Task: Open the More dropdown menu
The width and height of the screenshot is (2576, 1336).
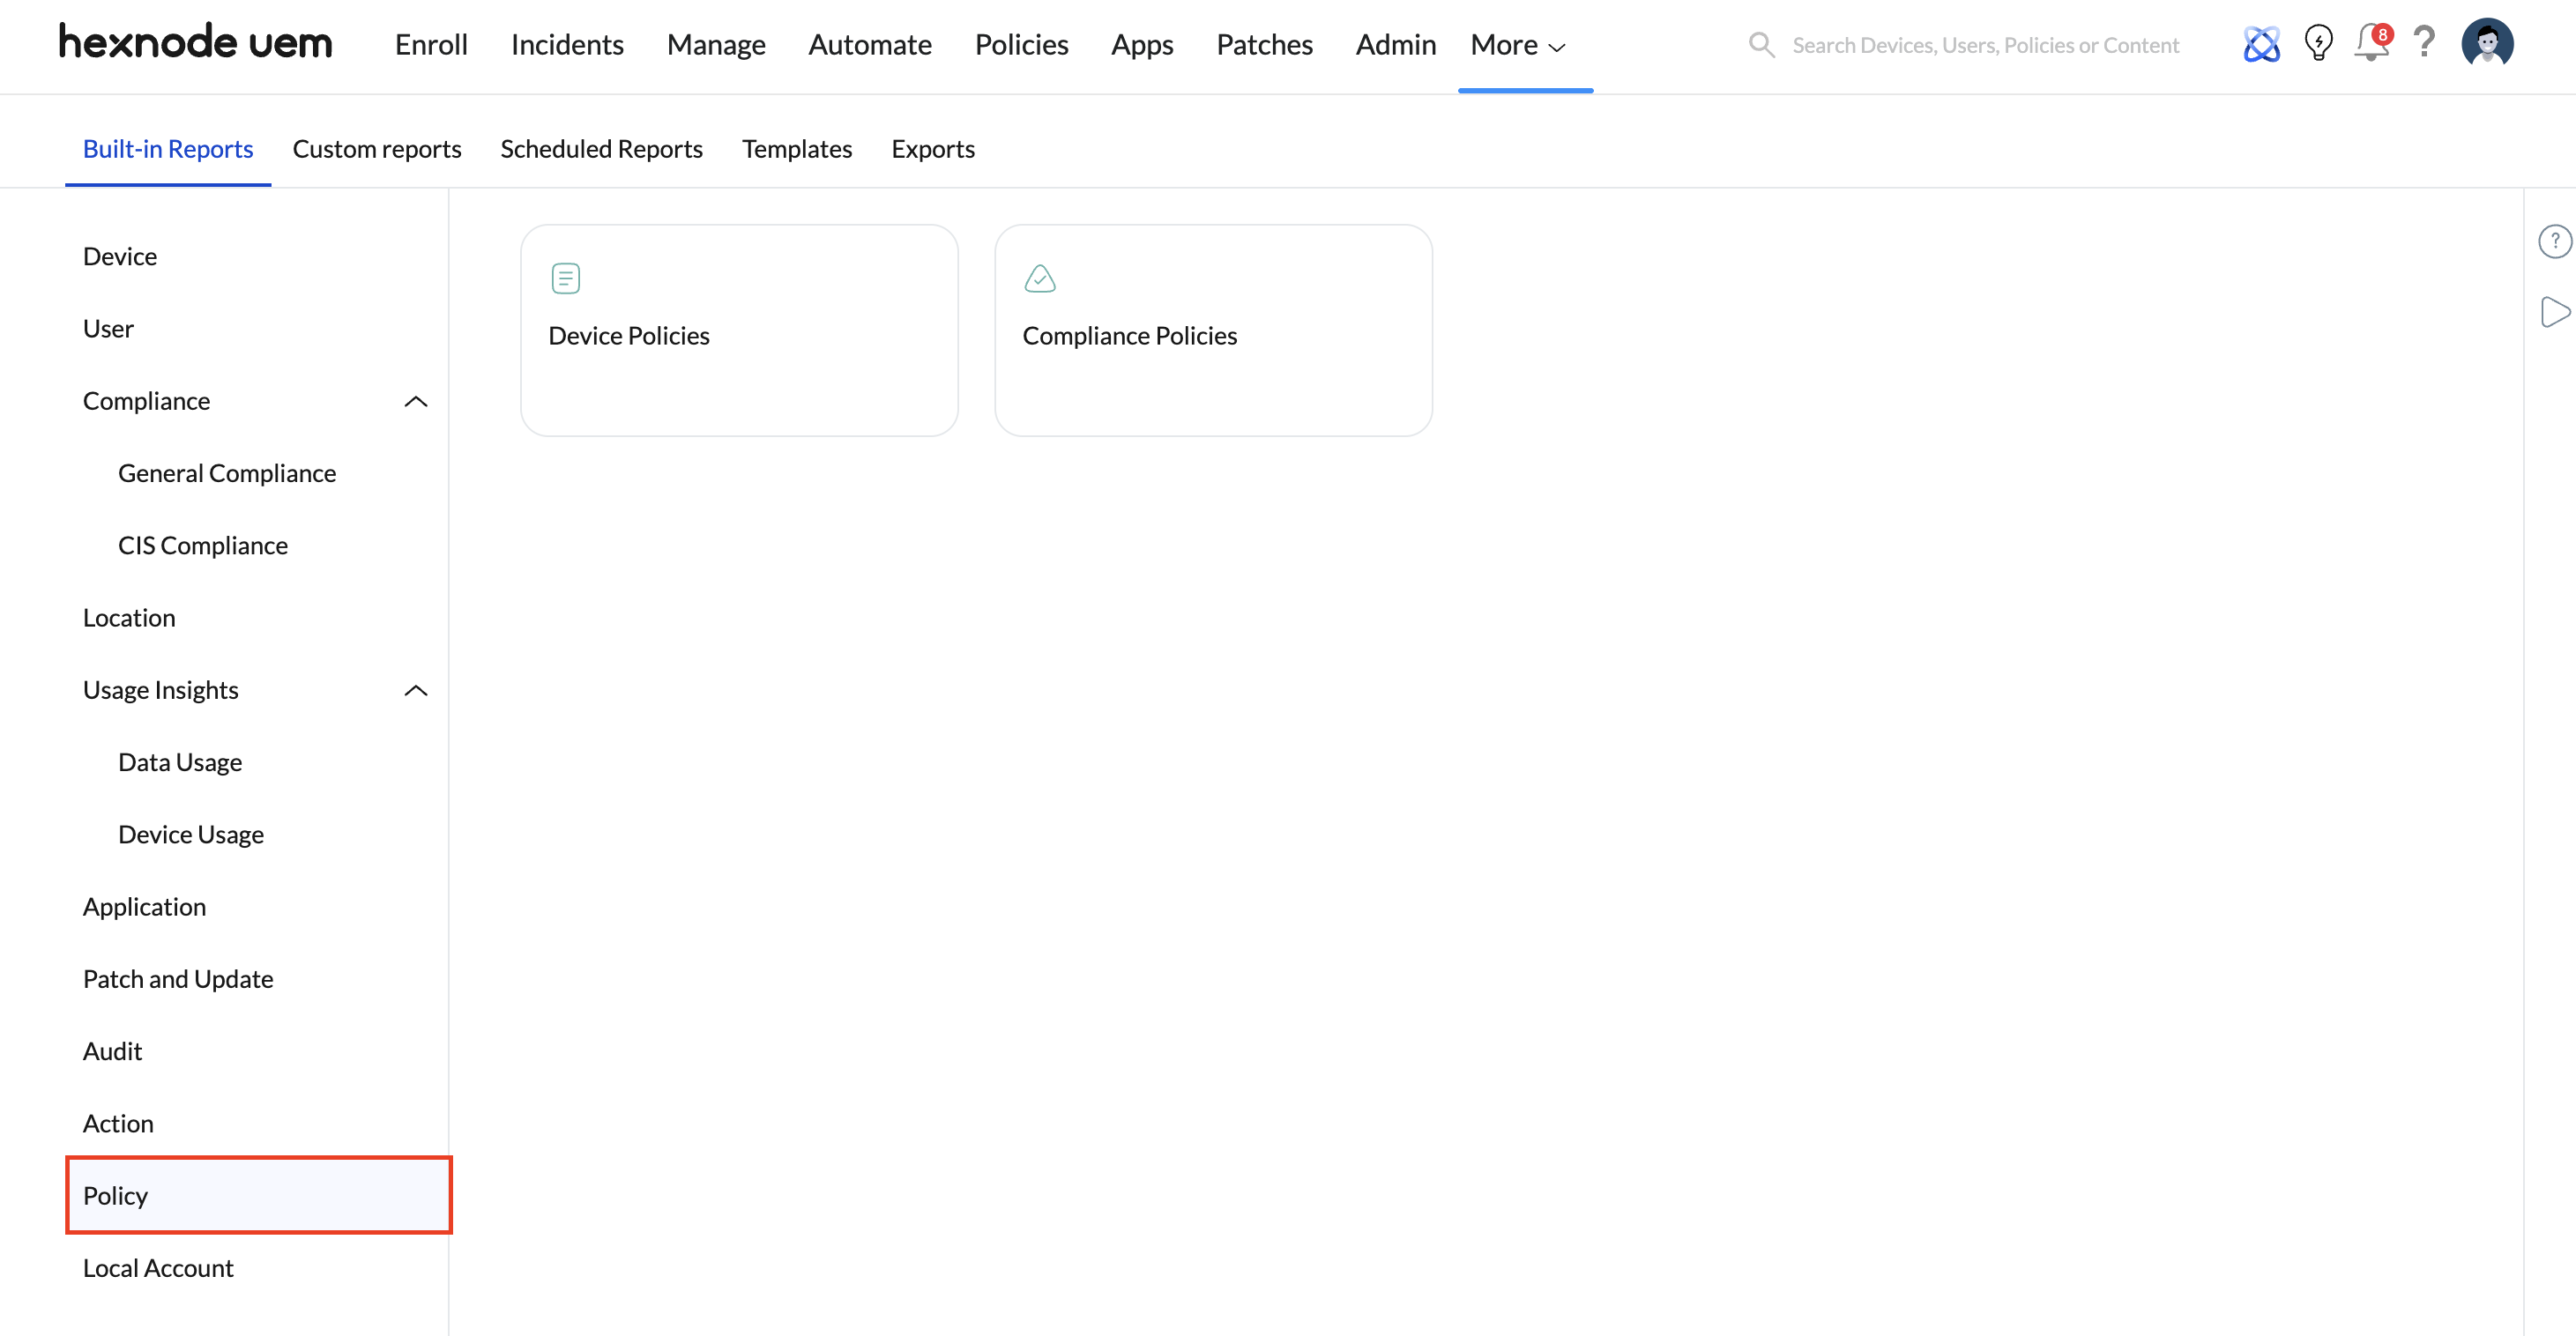Action: click(x=1518, y=45)
